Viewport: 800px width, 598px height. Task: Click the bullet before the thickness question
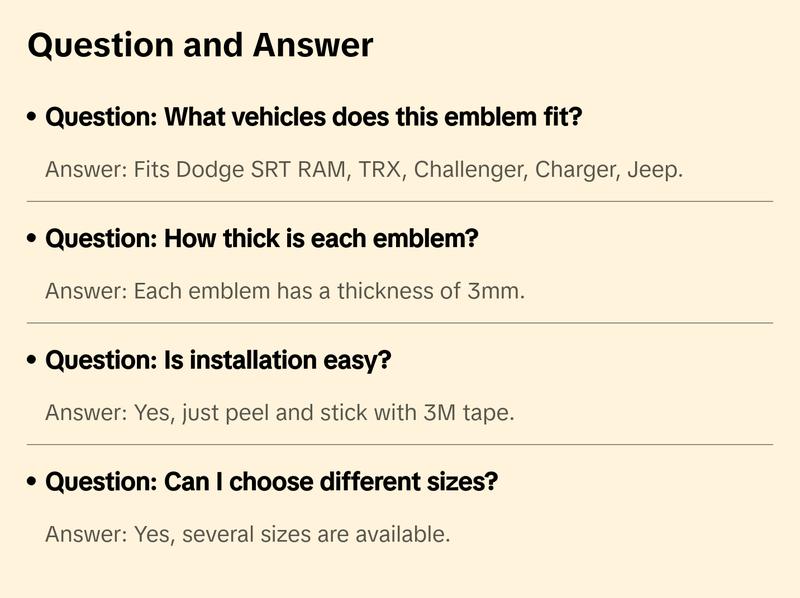coord(33,239)
